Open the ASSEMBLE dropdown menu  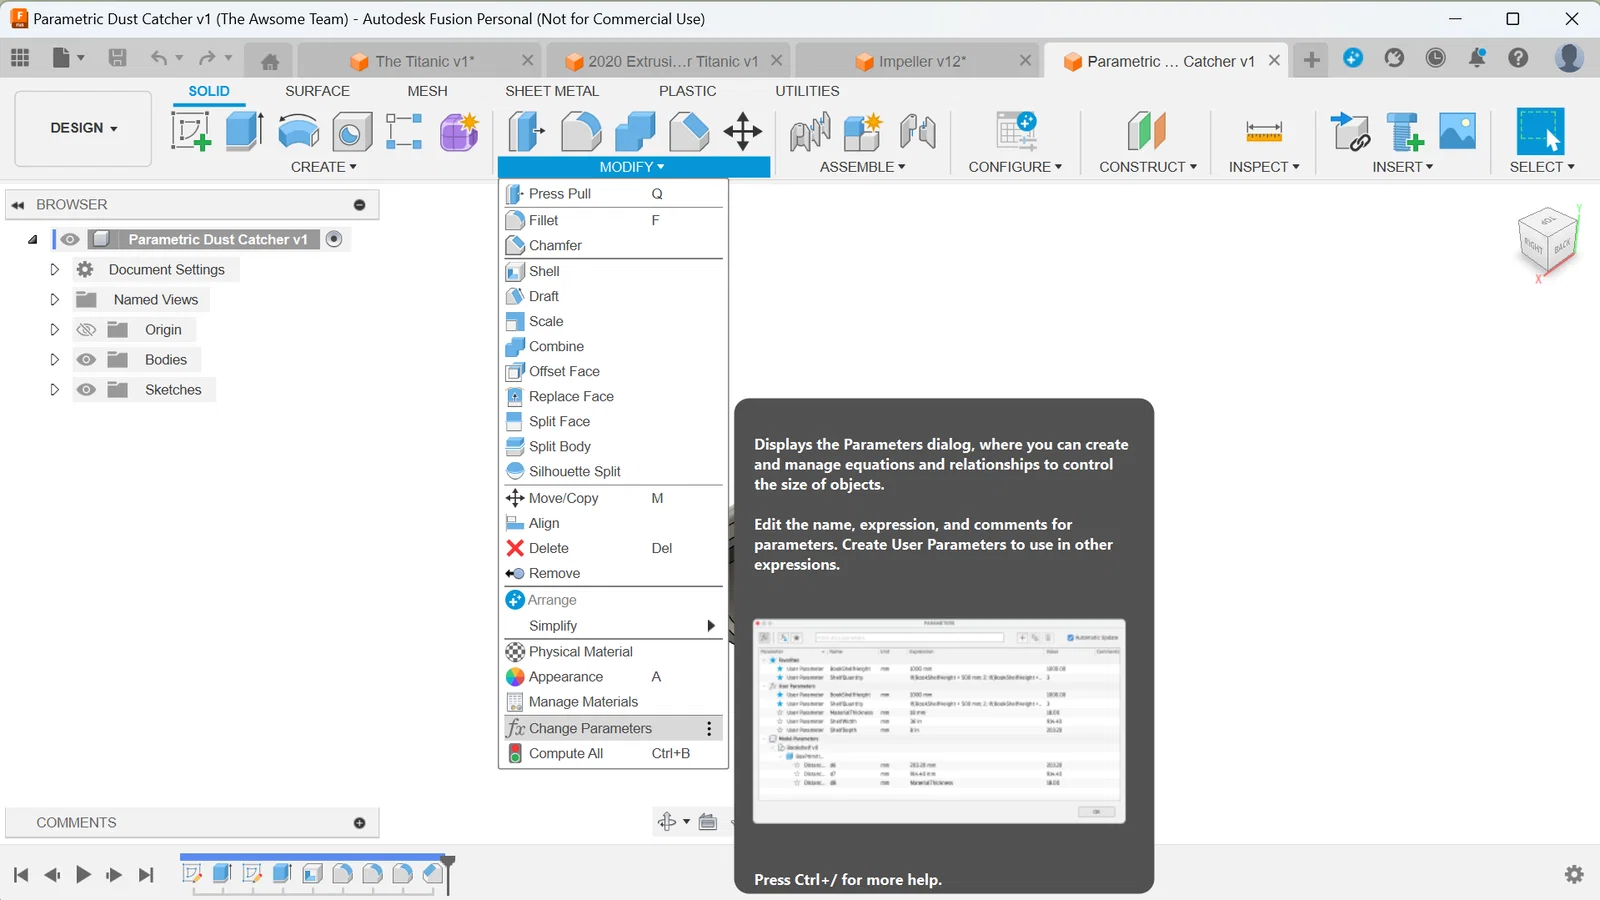tap(863, 167)
